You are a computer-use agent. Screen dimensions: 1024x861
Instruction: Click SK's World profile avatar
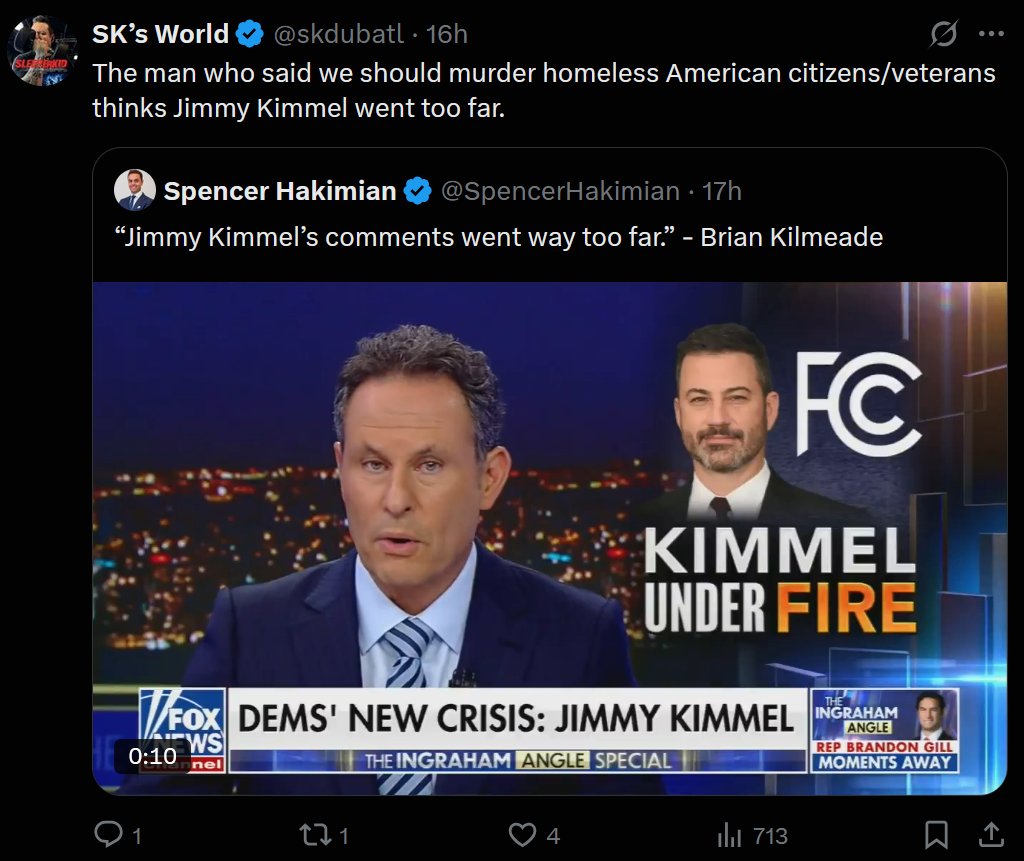tap(42, 50)
